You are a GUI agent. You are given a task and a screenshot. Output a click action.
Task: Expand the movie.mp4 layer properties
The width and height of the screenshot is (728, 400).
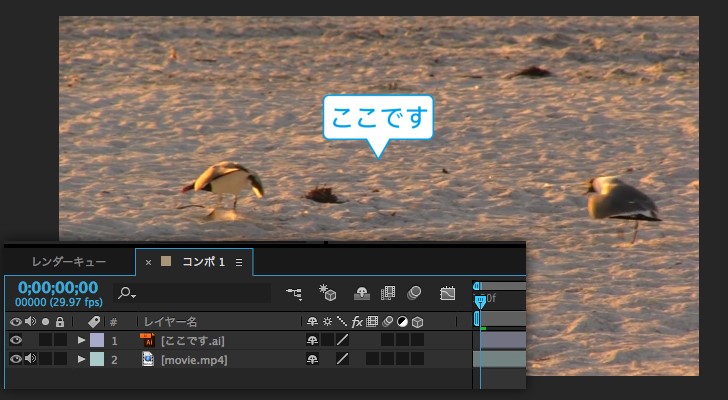(82, 359)
